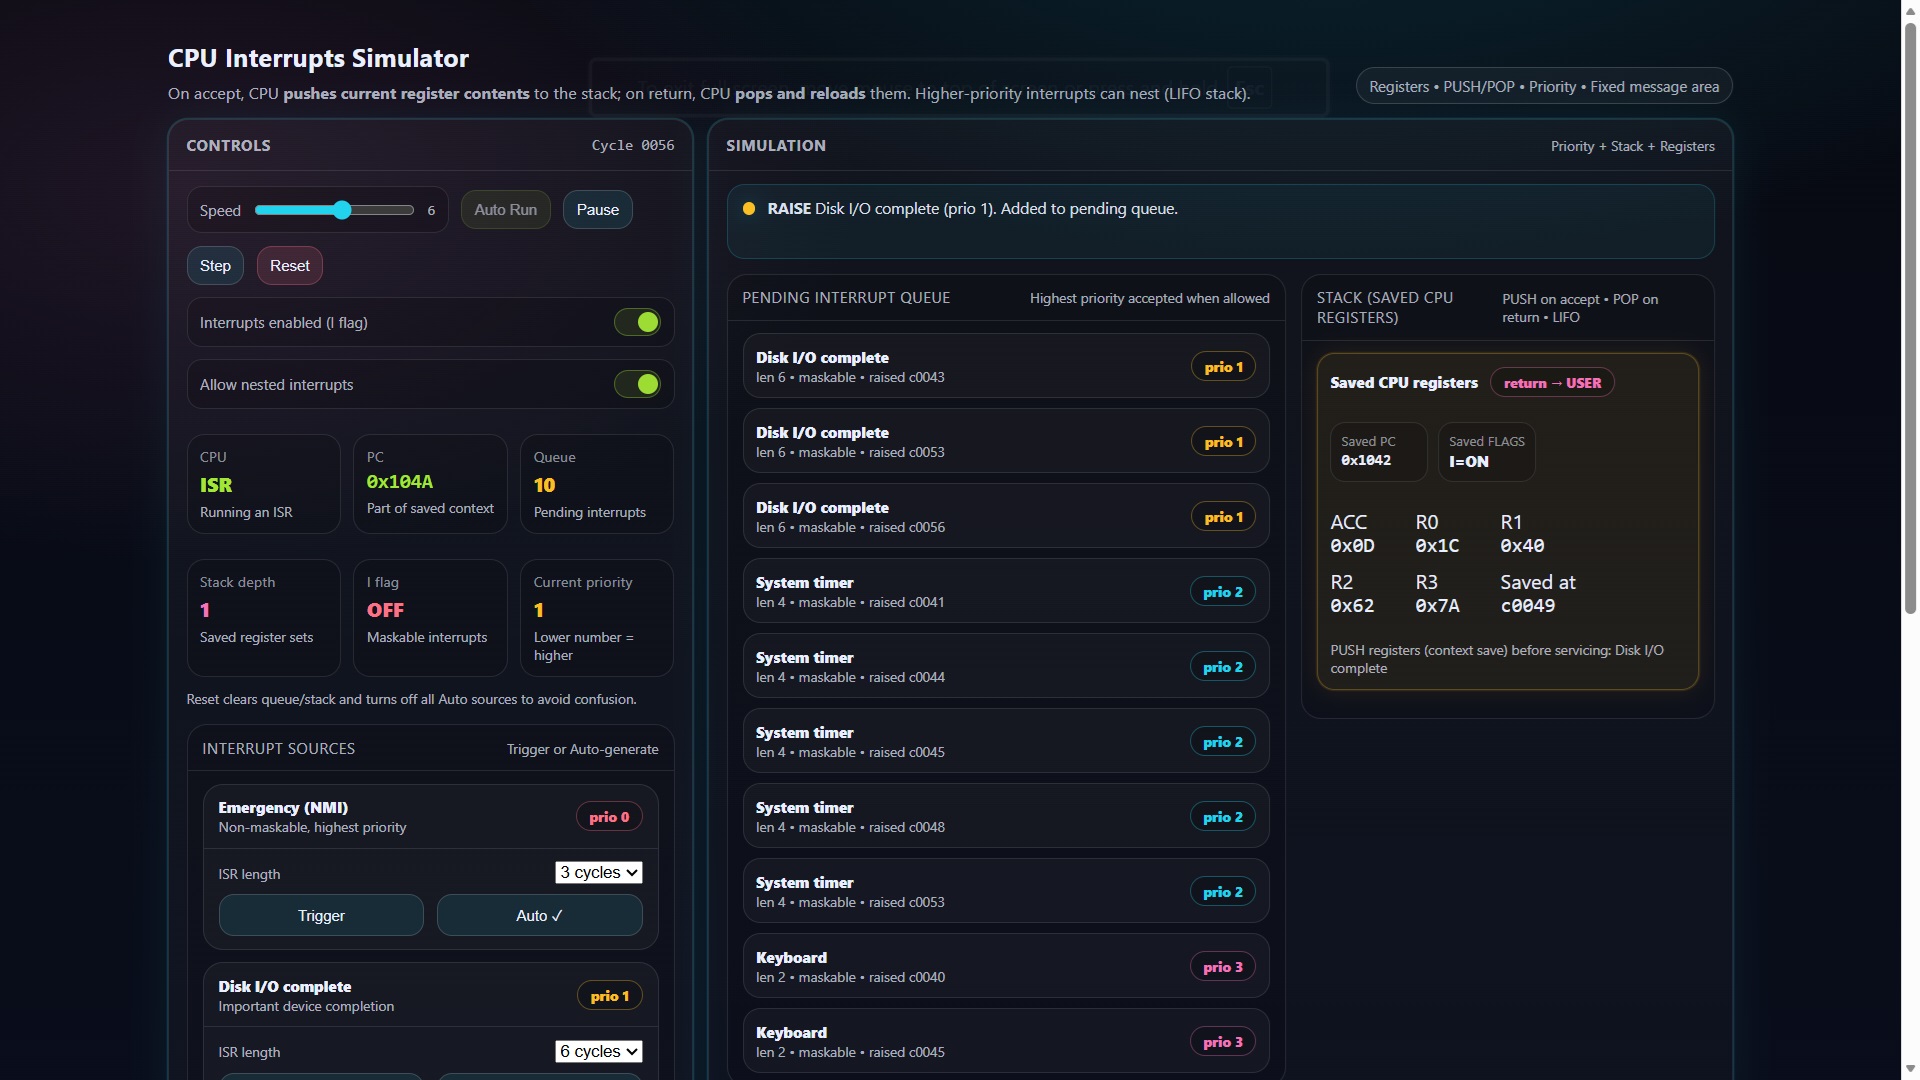The width and height of the screenshot is (1920, 1080).
Task: Open Disk I/O ISR length 6 cycles dropdown
Action: (598, 1051)
